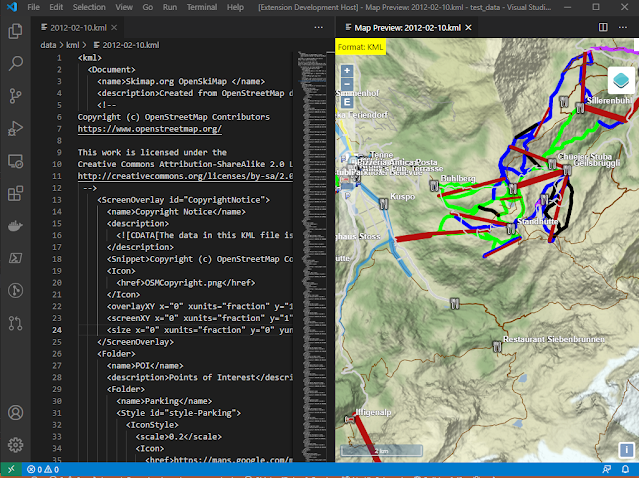Click the restaurant marker at Restaurant Siebenbrunnen
The height and width of the screenshot is (478, 639).
(x=496, y=347)
